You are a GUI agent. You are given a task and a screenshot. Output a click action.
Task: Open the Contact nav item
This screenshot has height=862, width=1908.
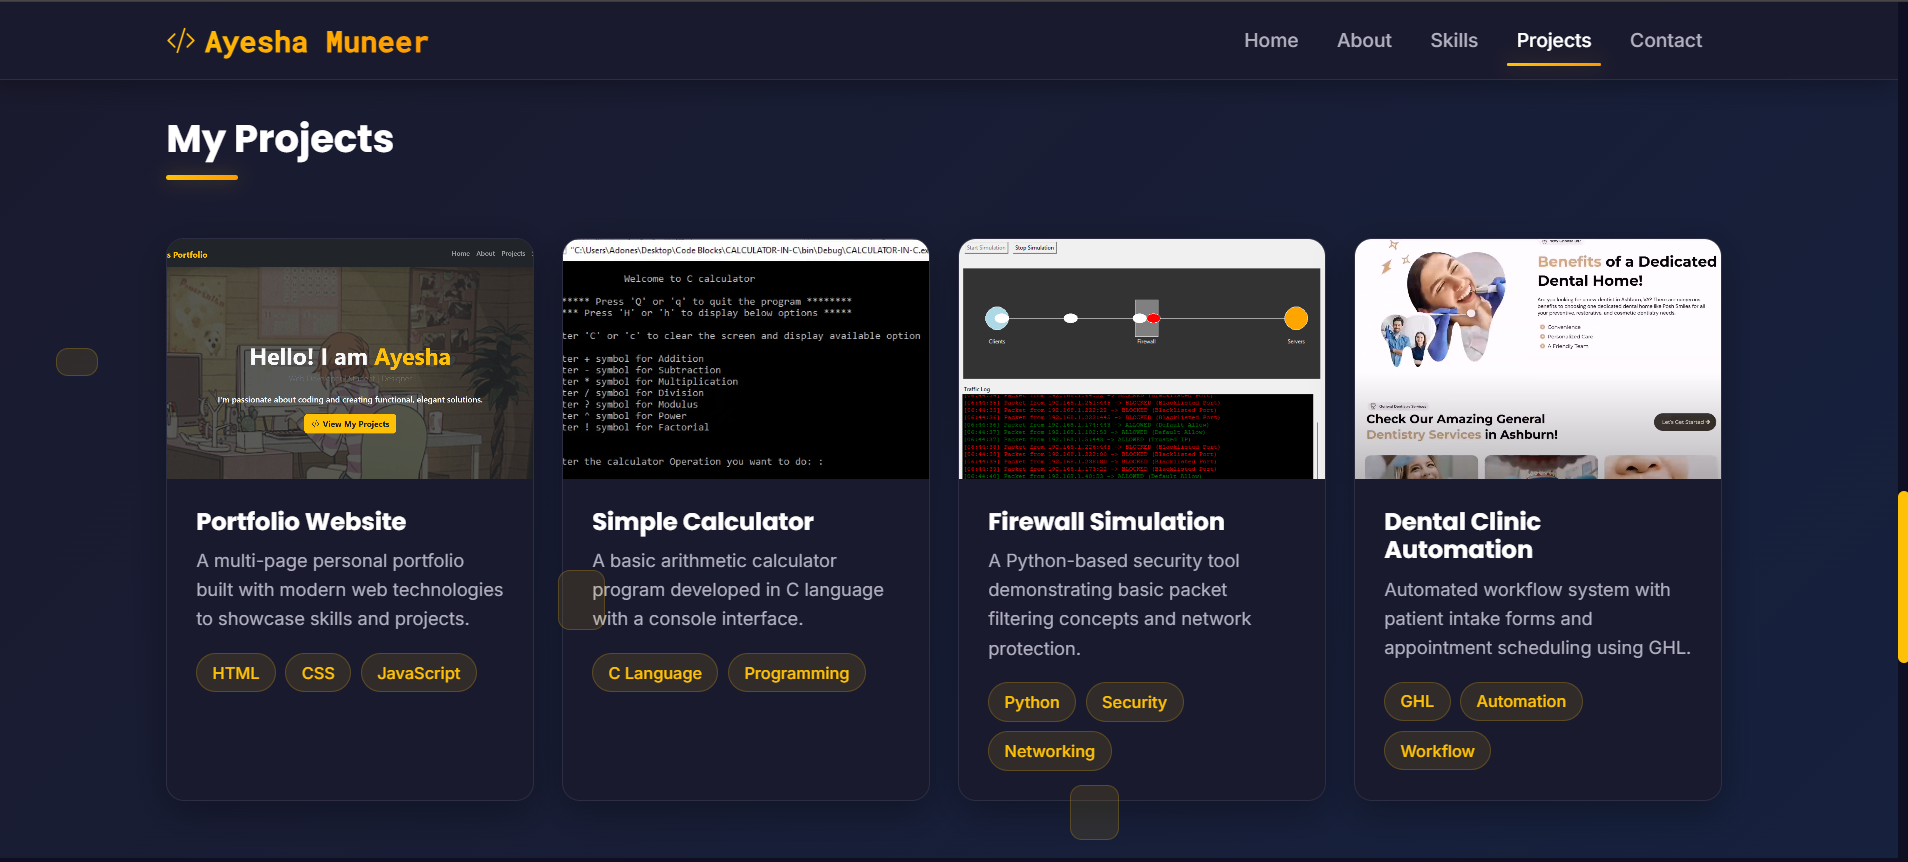coord(1666,40)
